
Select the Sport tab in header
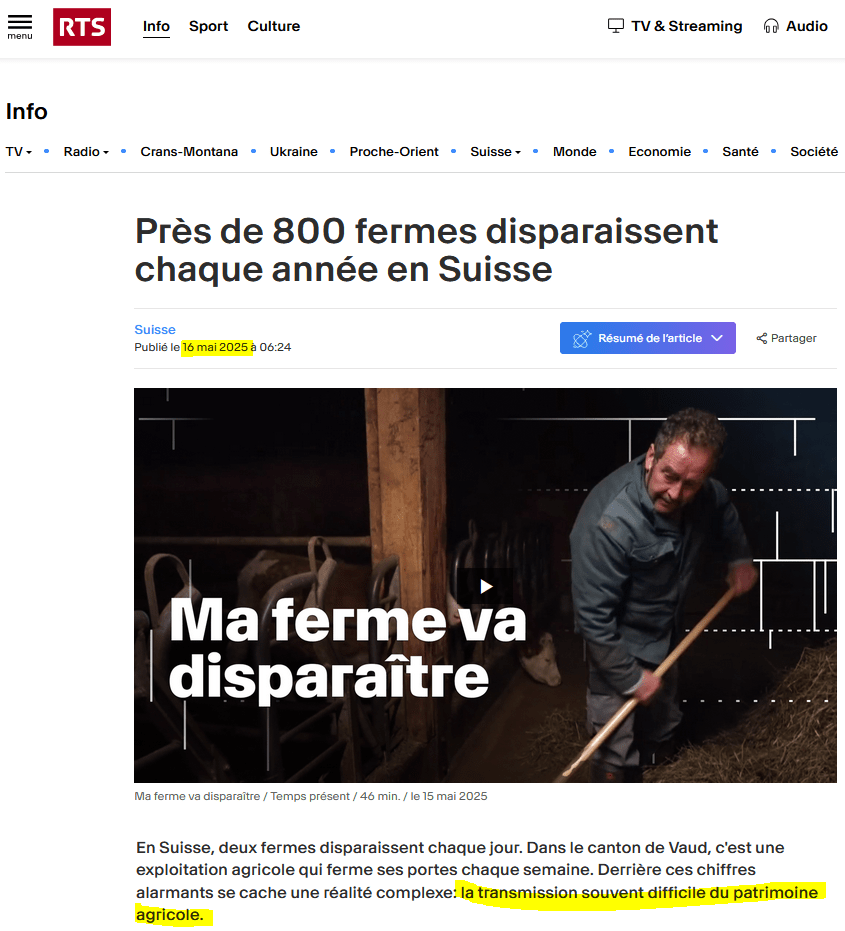click(208, 26)
